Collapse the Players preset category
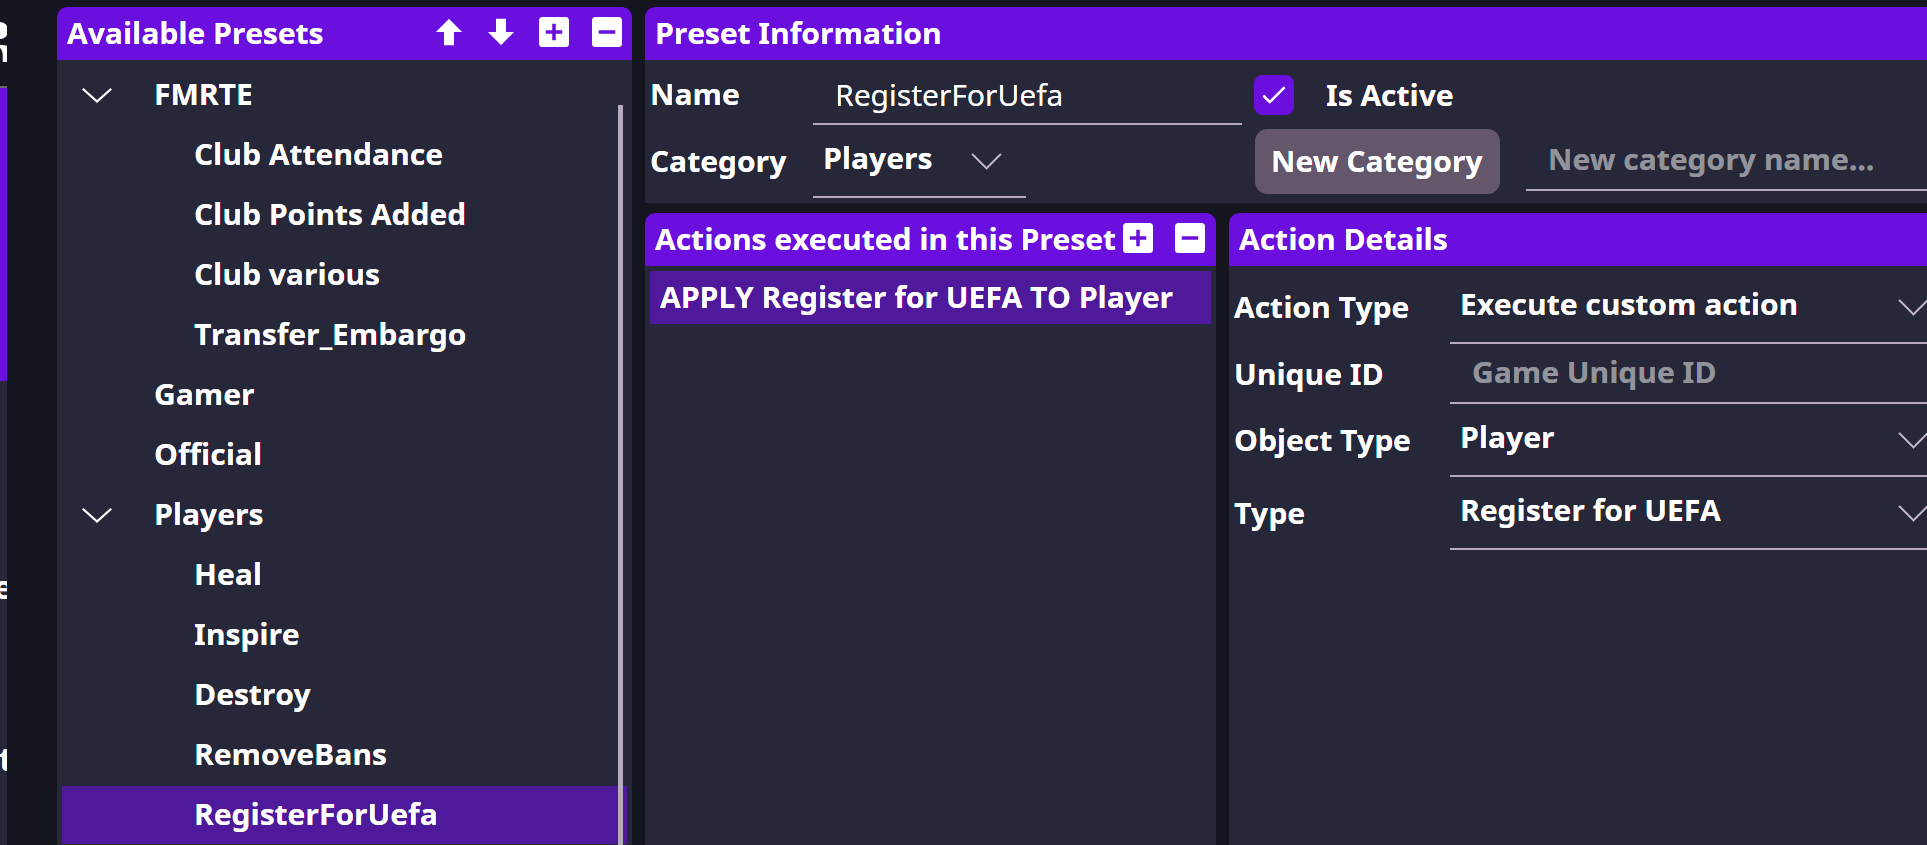Image resolution: width=1927 pixels, height=845 pixels. [x=97, y=516]
